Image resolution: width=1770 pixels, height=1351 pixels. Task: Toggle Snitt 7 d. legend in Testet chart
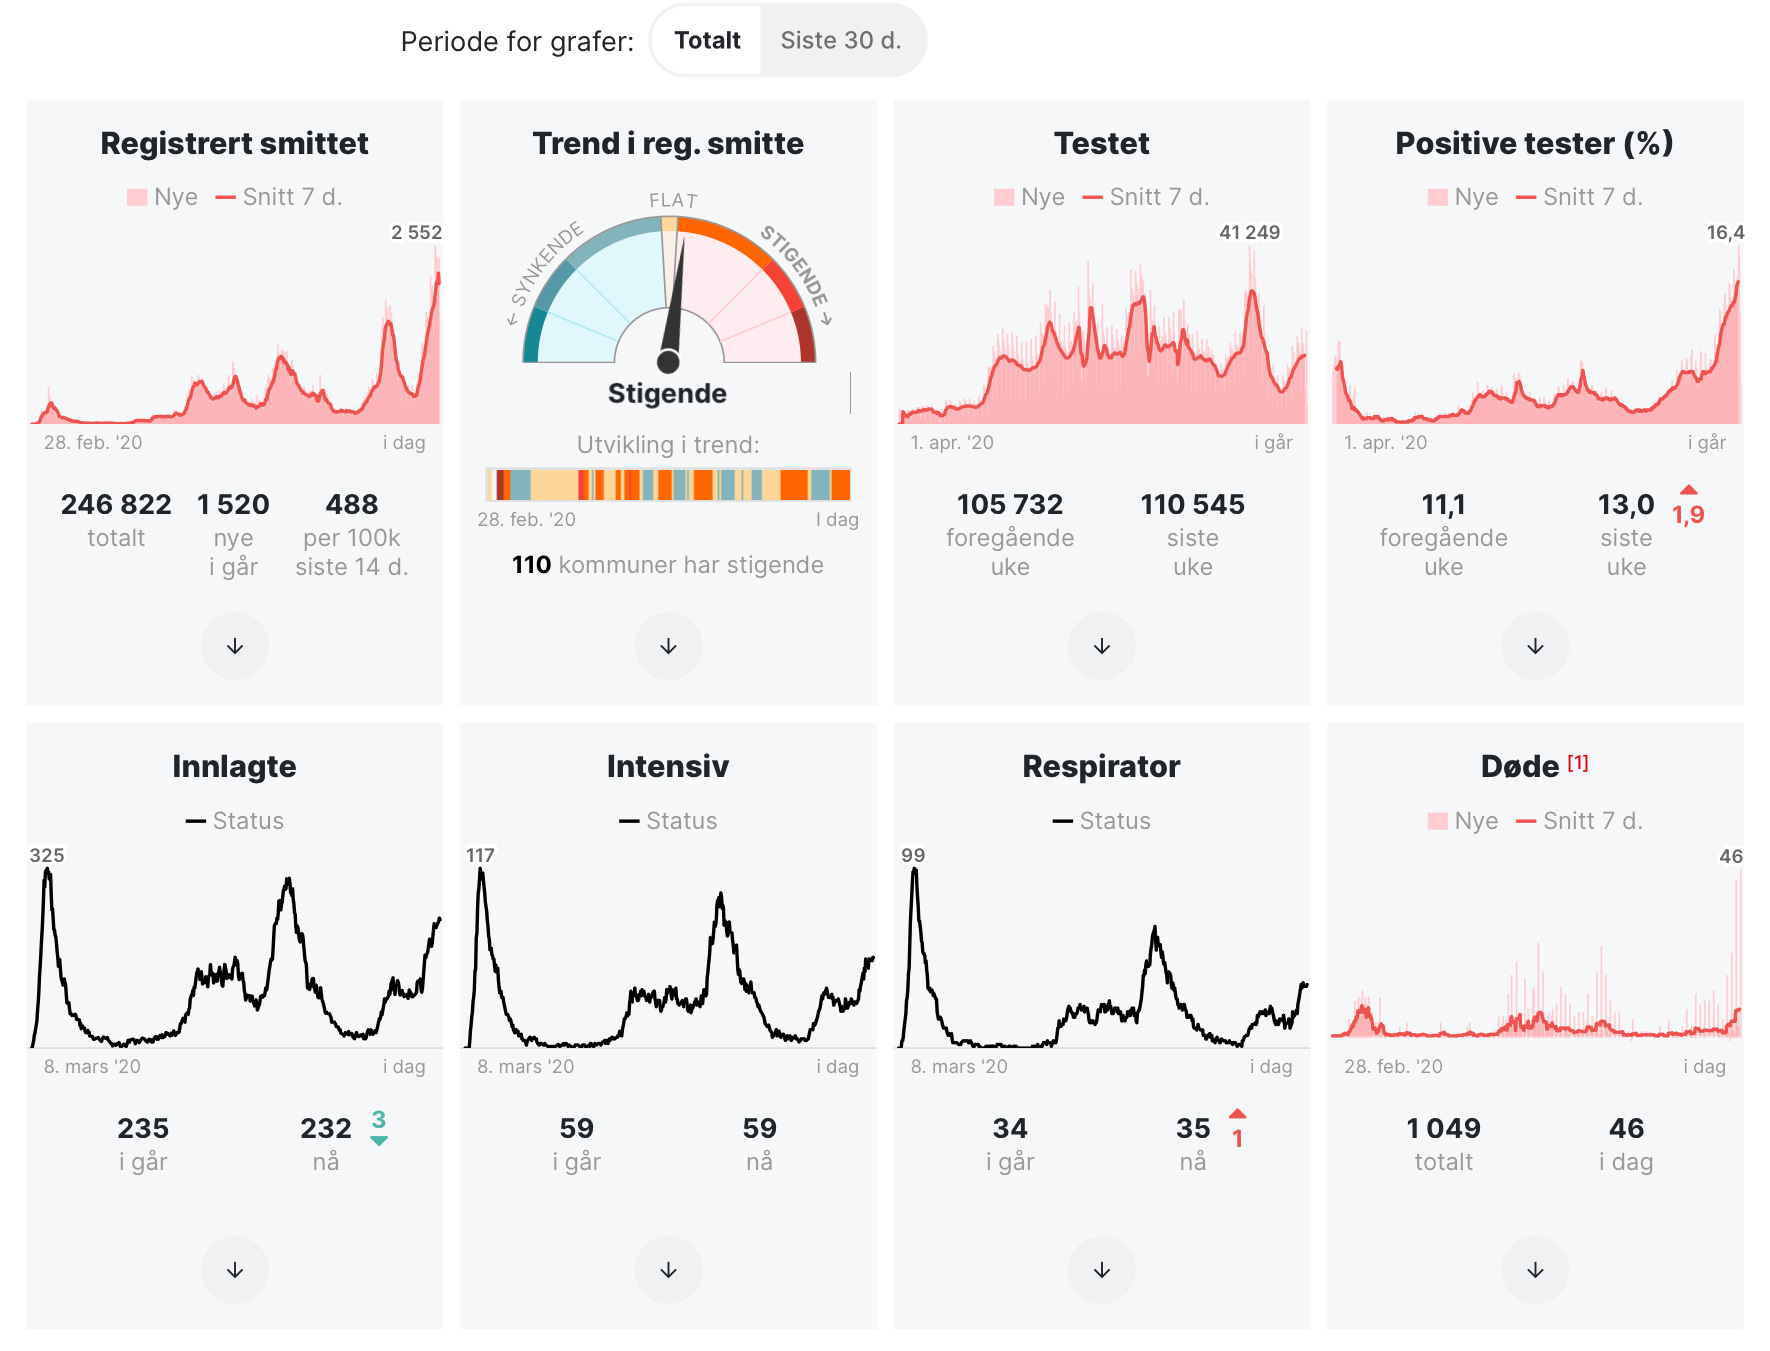coord(1146,197)
